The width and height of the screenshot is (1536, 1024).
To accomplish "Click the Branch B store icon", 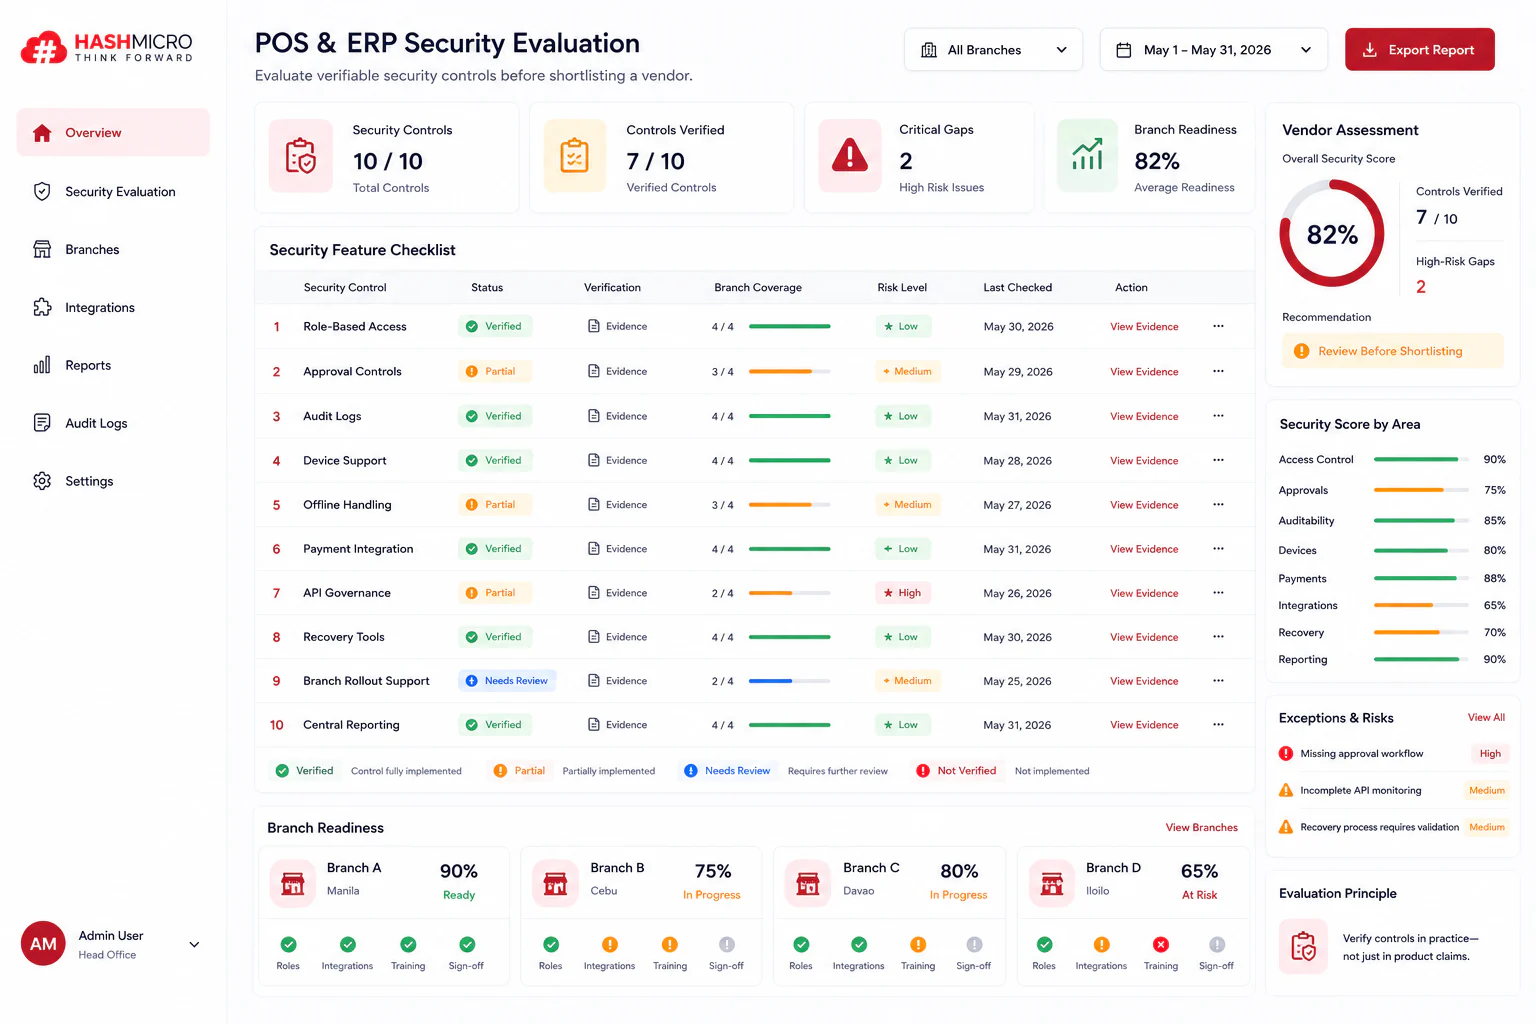I will pyautogui.click(x=556, y=883).
